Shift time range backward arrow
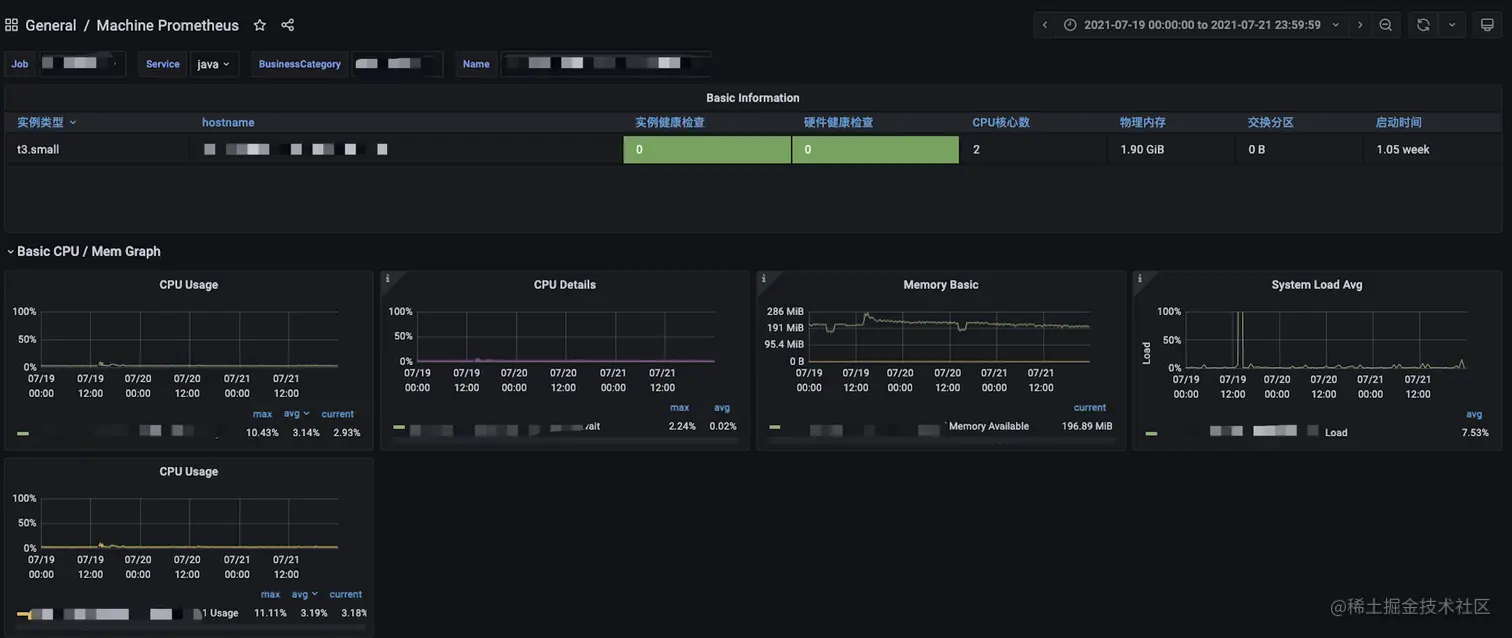The width and height of the screenshot is (1512, 638). tap(1045, 25)
